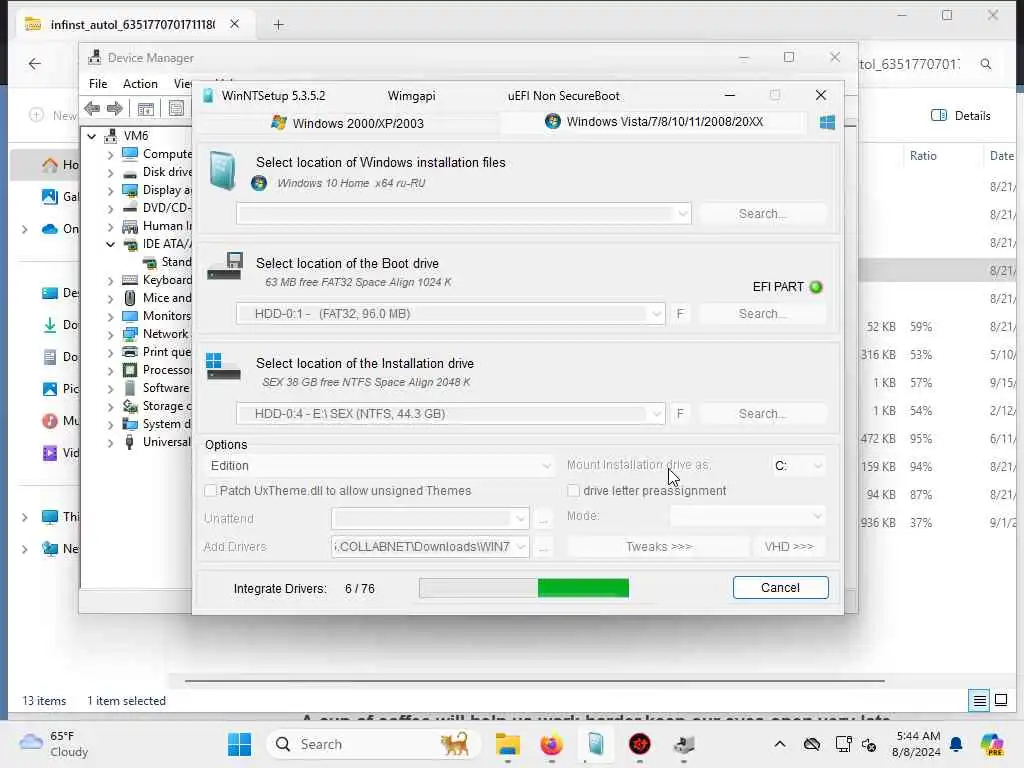Open Downloads in Explorer sidebar
This screenshot has height=768, width=1024.
60,325
